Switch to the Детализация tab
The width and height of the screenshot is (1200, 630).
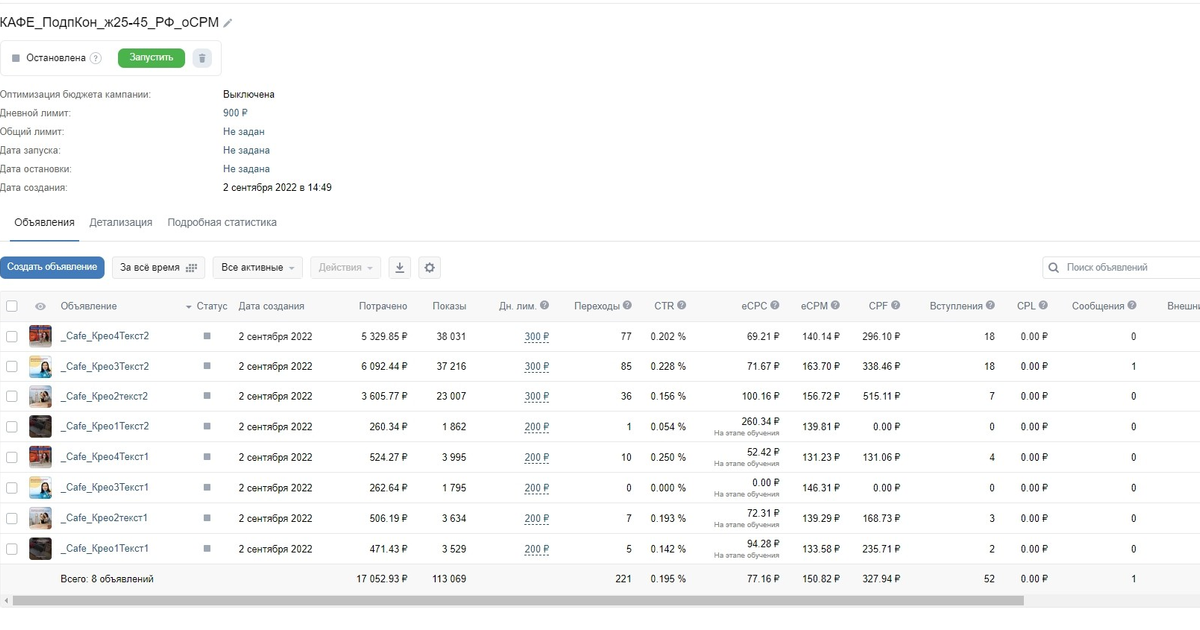[121, 222]
